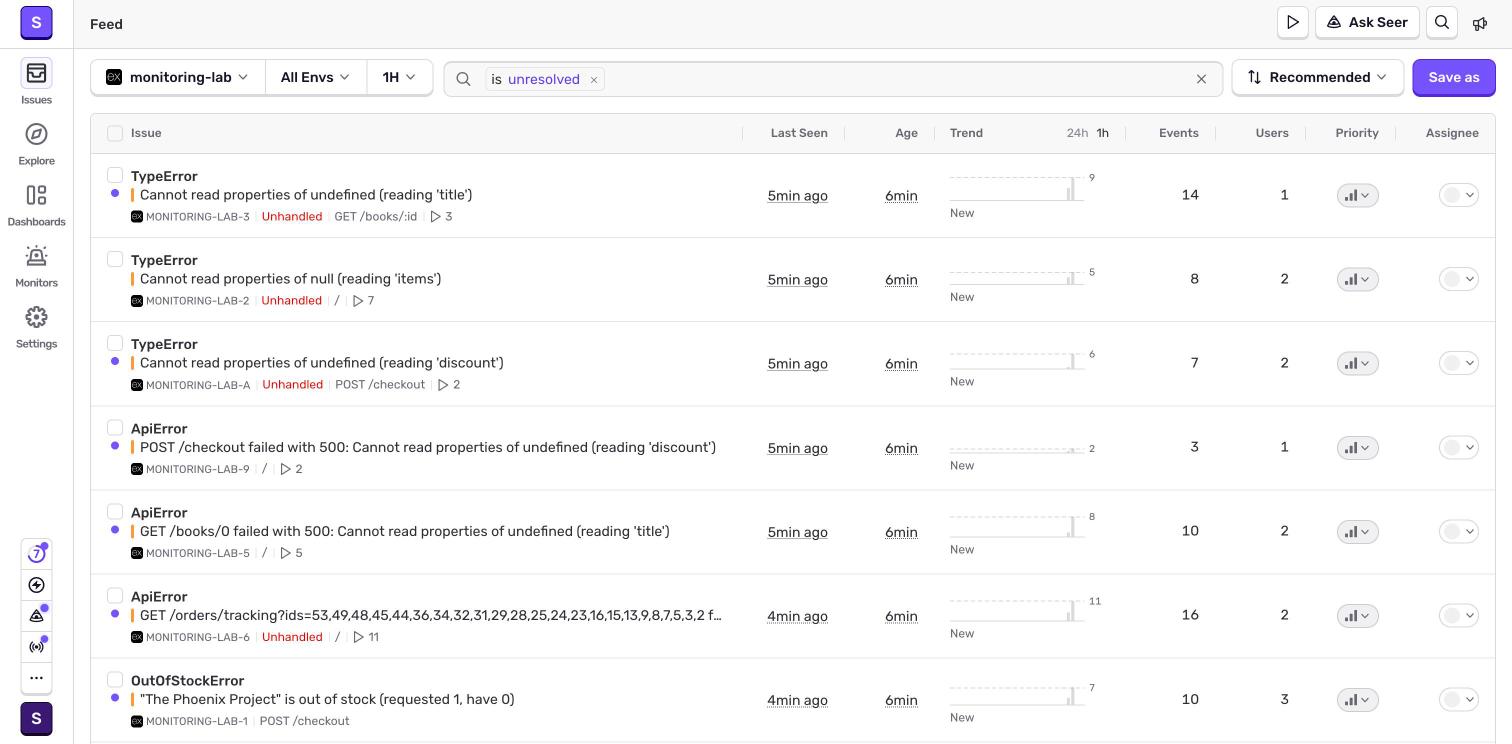Image resolution: width=1512 pixels, height=744 pixels.
Task: Open assignee dropdown for MONITORING-LAB-9
Action: tap(1458, 447)
